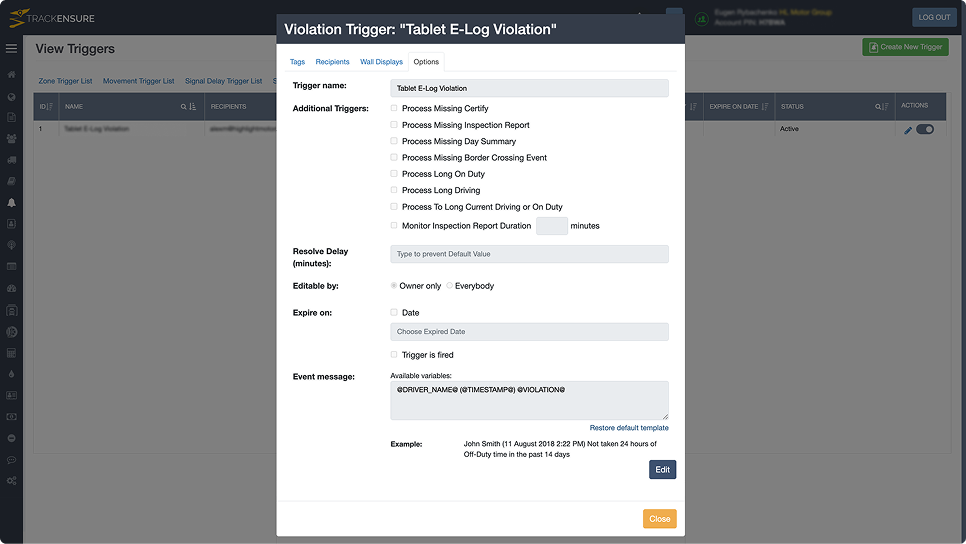The width and height of the screenshot is (966, 544).
Task: Open the Movement Trigger List tab
Action: pyautogui.click(x=139, y=81)
